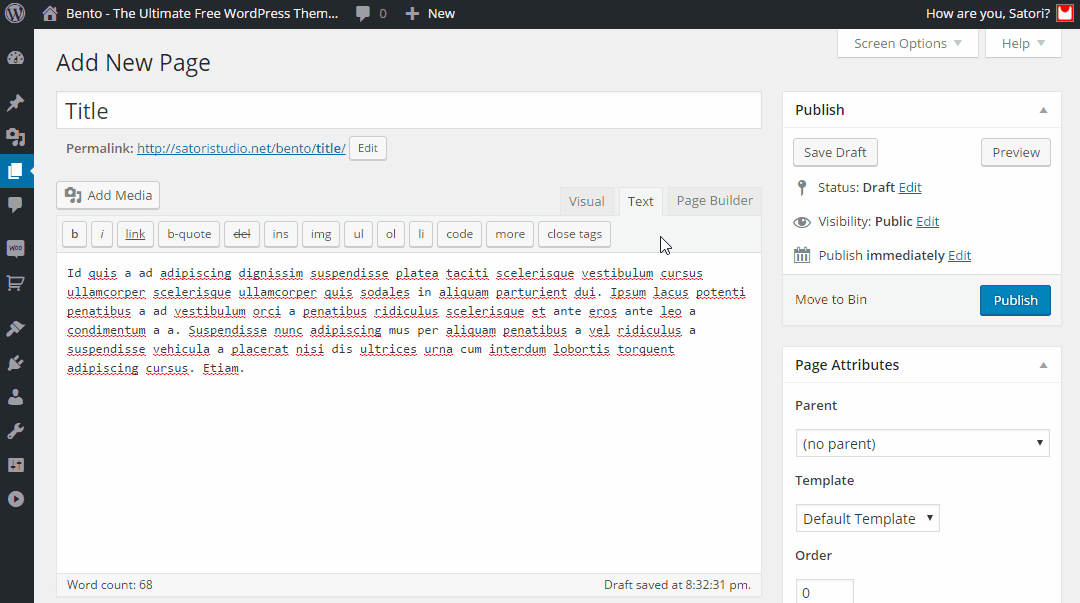Open the WooCommerce sidebar icon
Image resolution: width=1080 pixels, height=603 pixels.
tap(15, 248)
